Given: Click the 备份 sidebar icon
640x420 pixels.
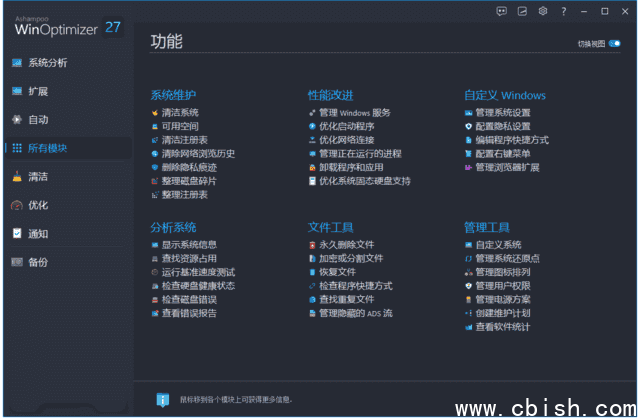Looking at the screenshot, I should click(x=17, y=262).
